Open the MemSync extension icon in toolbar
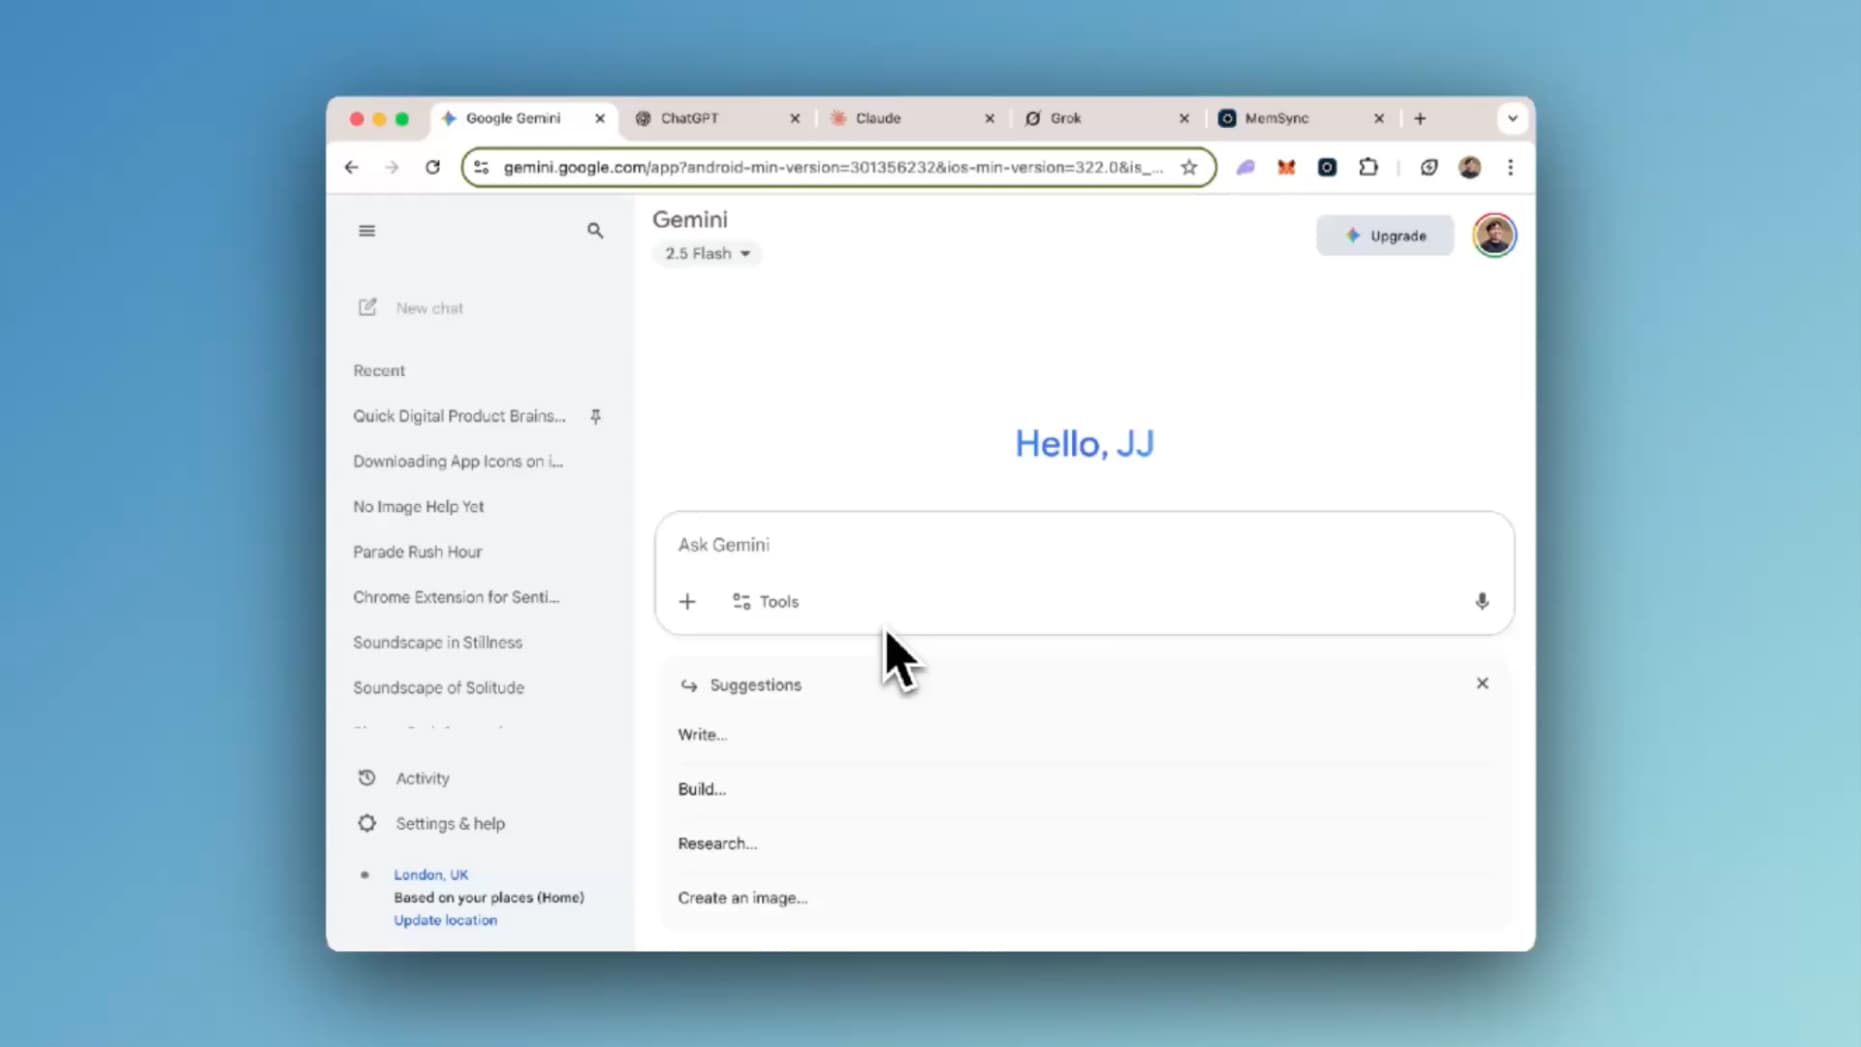The image size is (1861, 1047). point(1327,168)
